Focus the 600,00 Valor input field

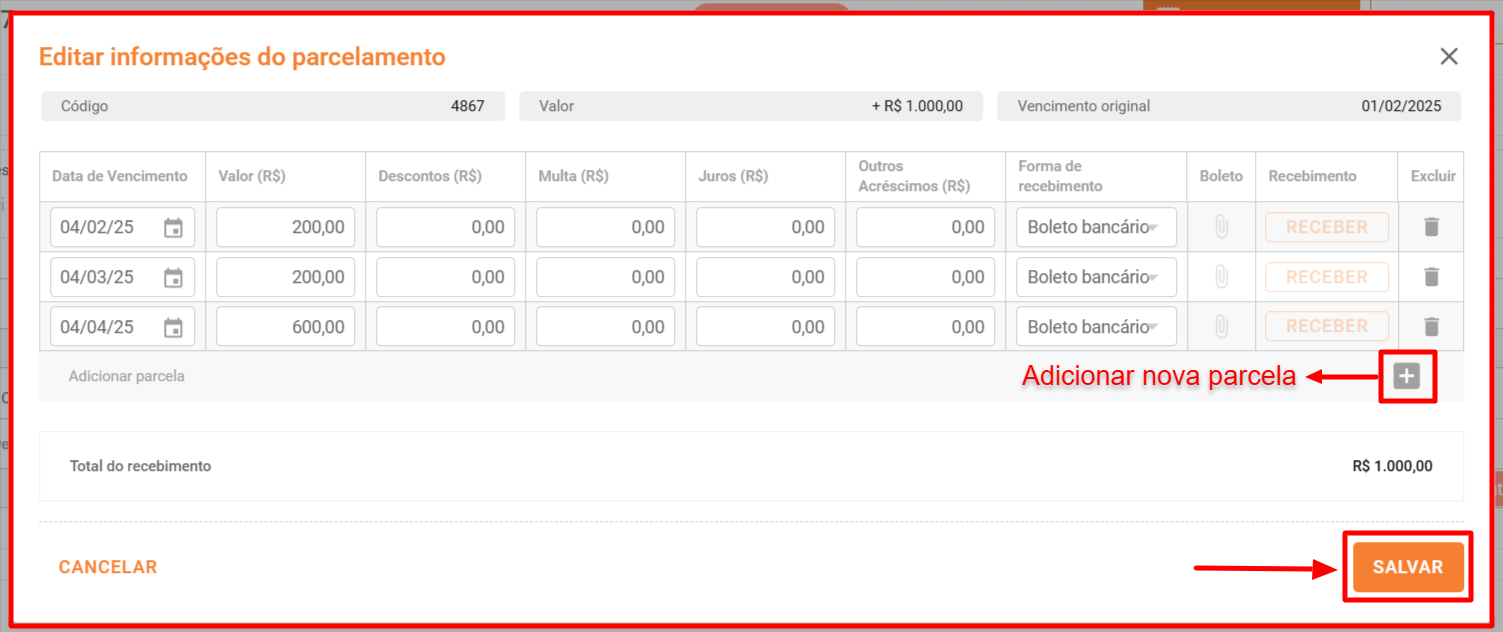coord(286,327)
